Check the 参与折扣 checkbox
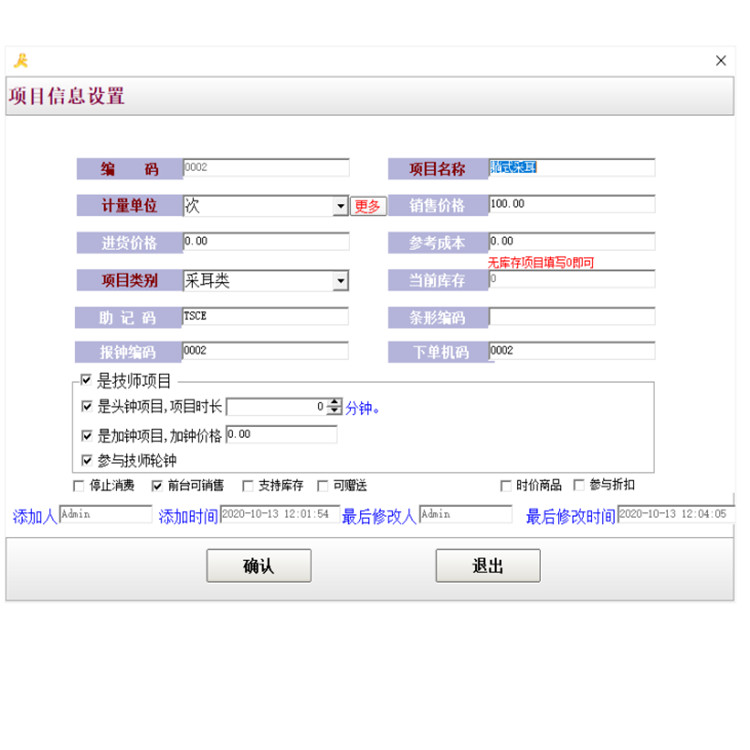 coord(579,485)
